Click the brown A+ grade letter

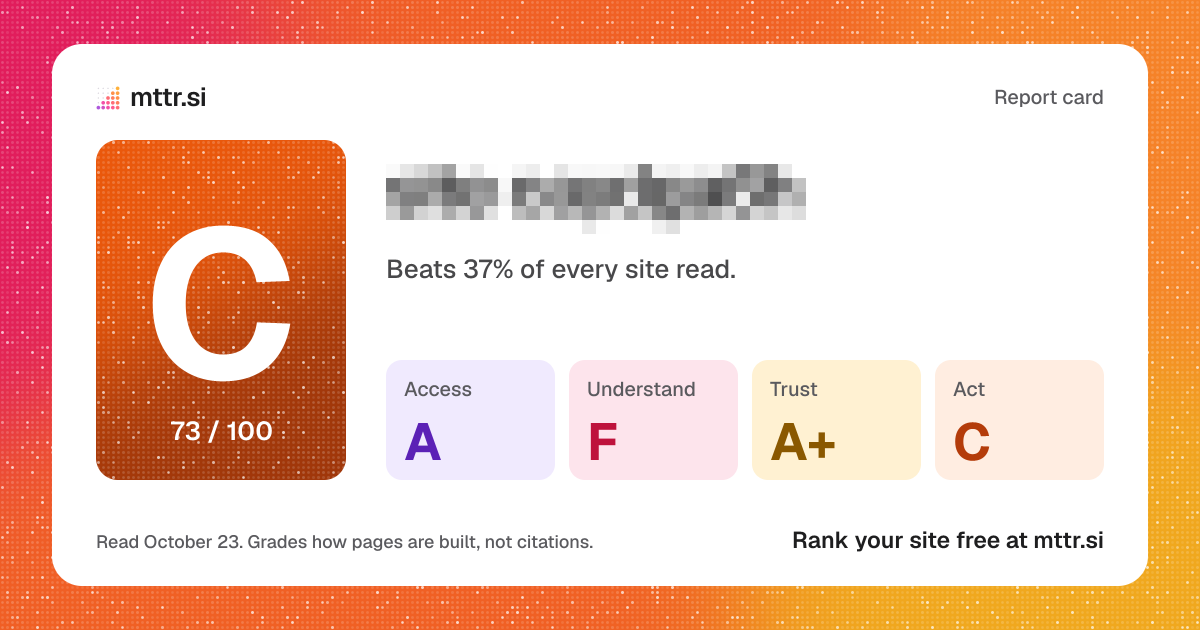803,442
